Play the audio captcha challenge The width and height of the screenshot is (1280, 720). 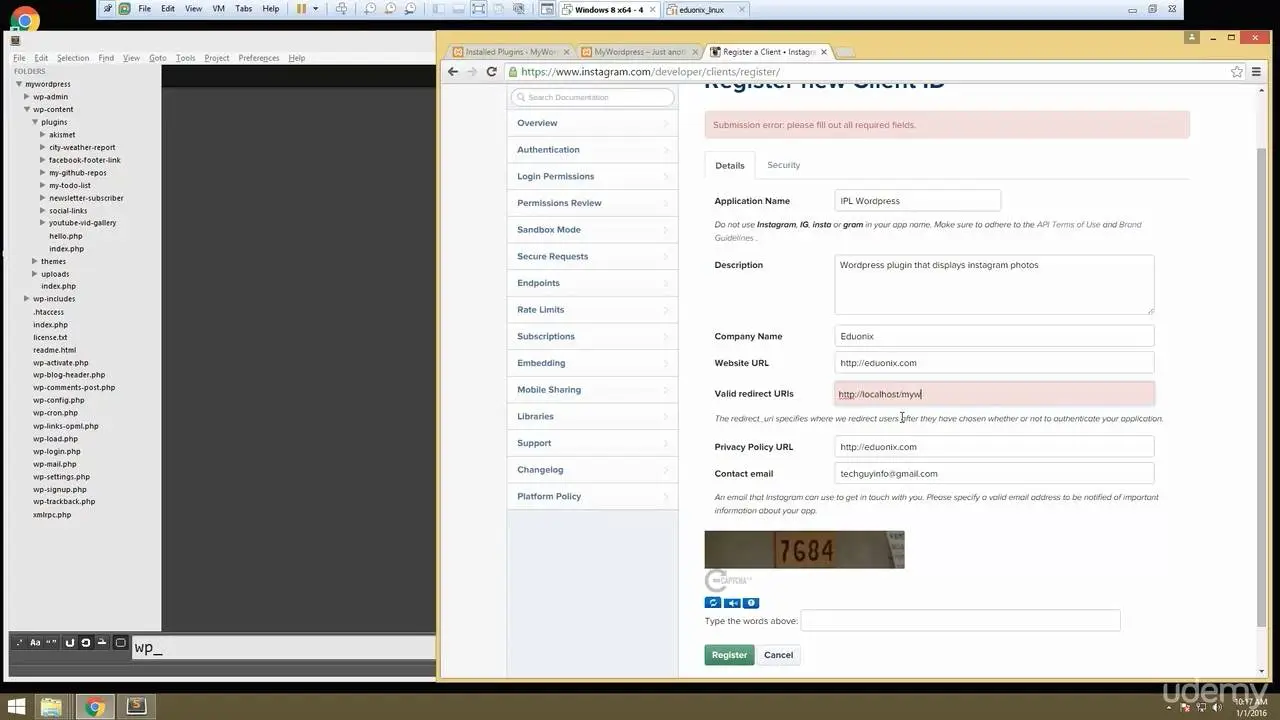(732, 603)
